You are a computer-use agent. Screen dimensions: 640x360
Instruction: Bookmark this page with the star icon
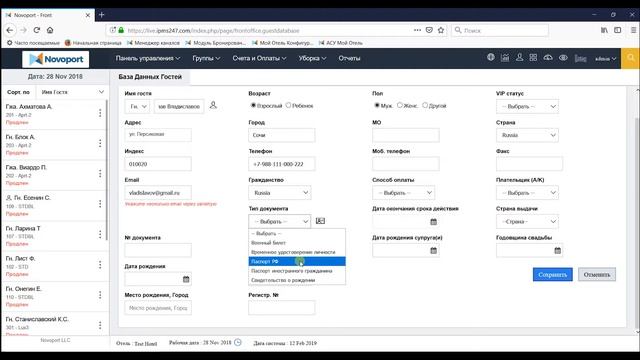[441, 30]
